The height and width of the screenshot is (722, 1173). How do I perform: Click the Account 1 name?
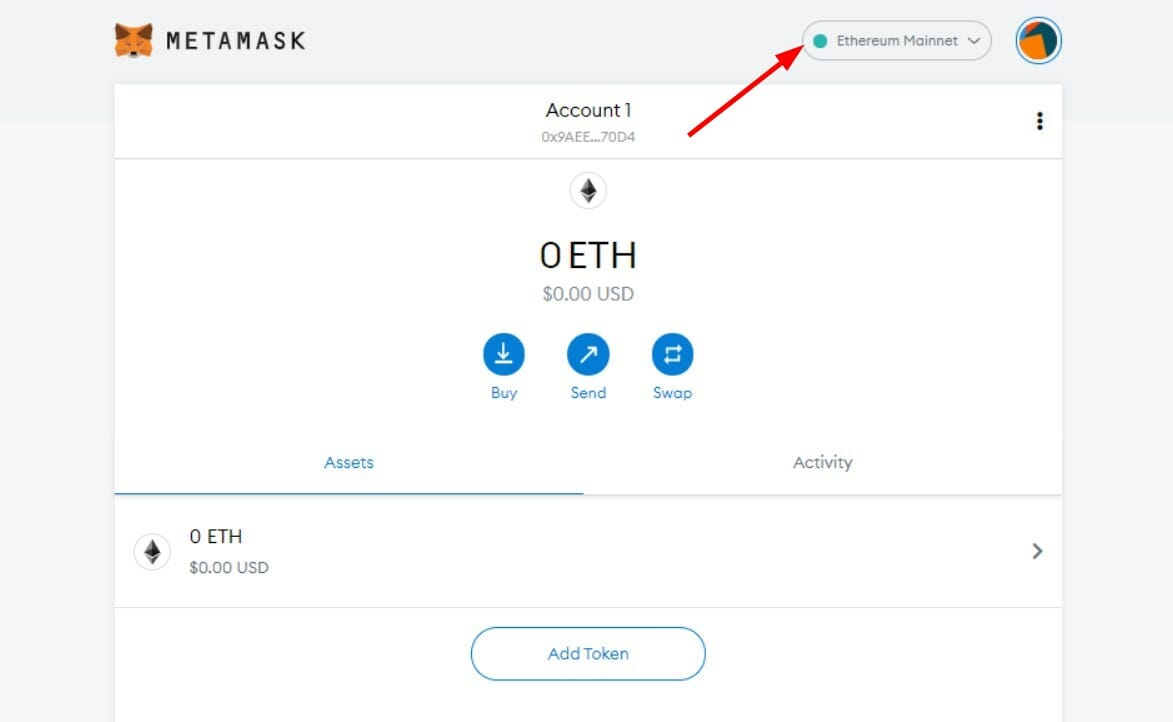tap(588, 110)
